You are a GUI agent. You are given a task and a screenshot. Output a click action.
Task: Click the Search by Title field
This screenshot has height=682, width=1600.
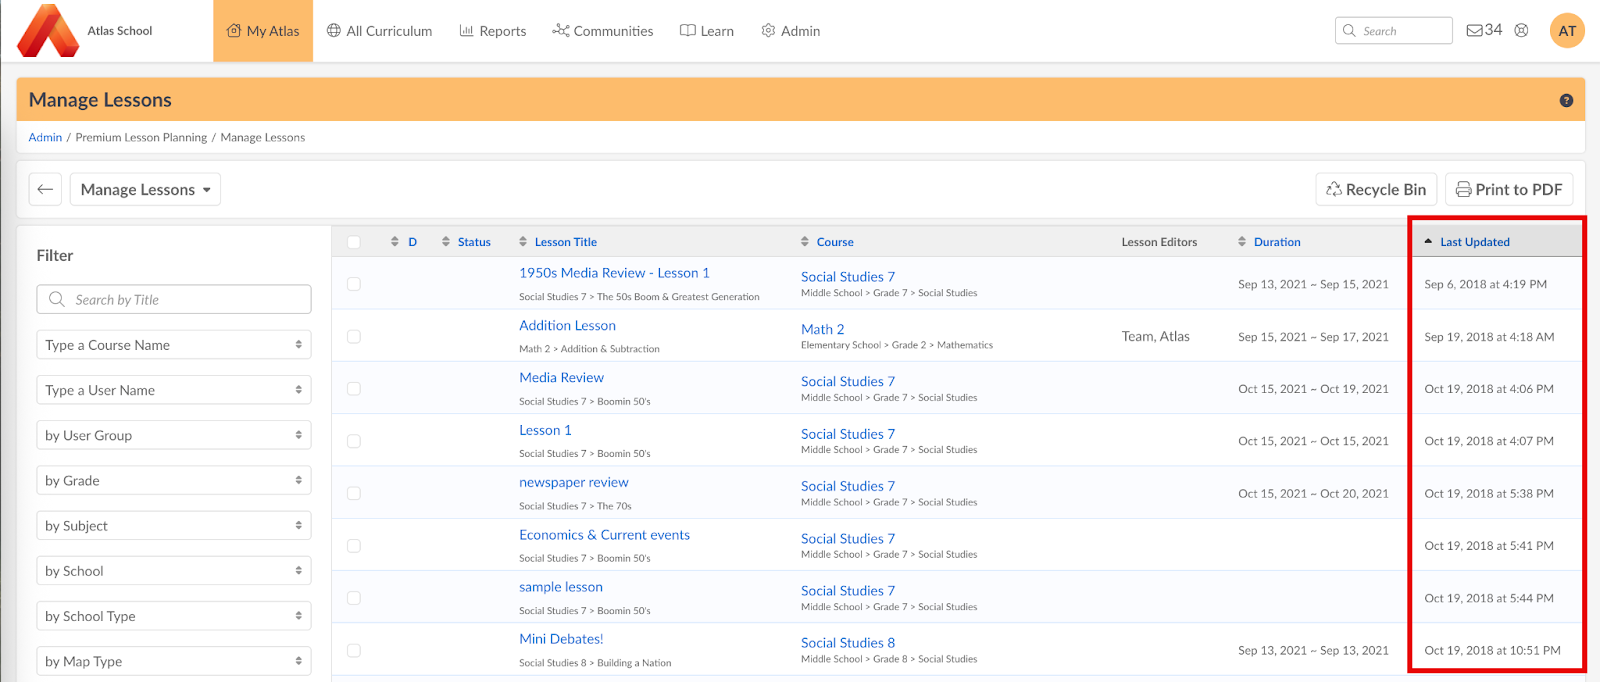pyautogui.click(x=174, y=300)
